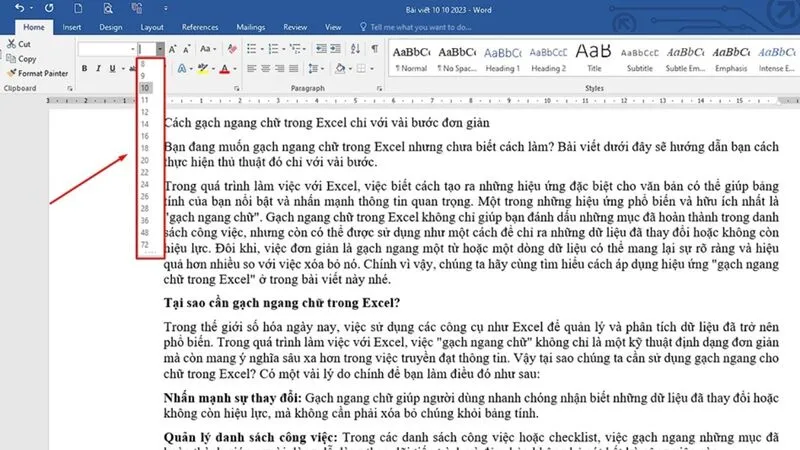
Task: Open Clipboard pane dialog launcher
Action: 70,89
